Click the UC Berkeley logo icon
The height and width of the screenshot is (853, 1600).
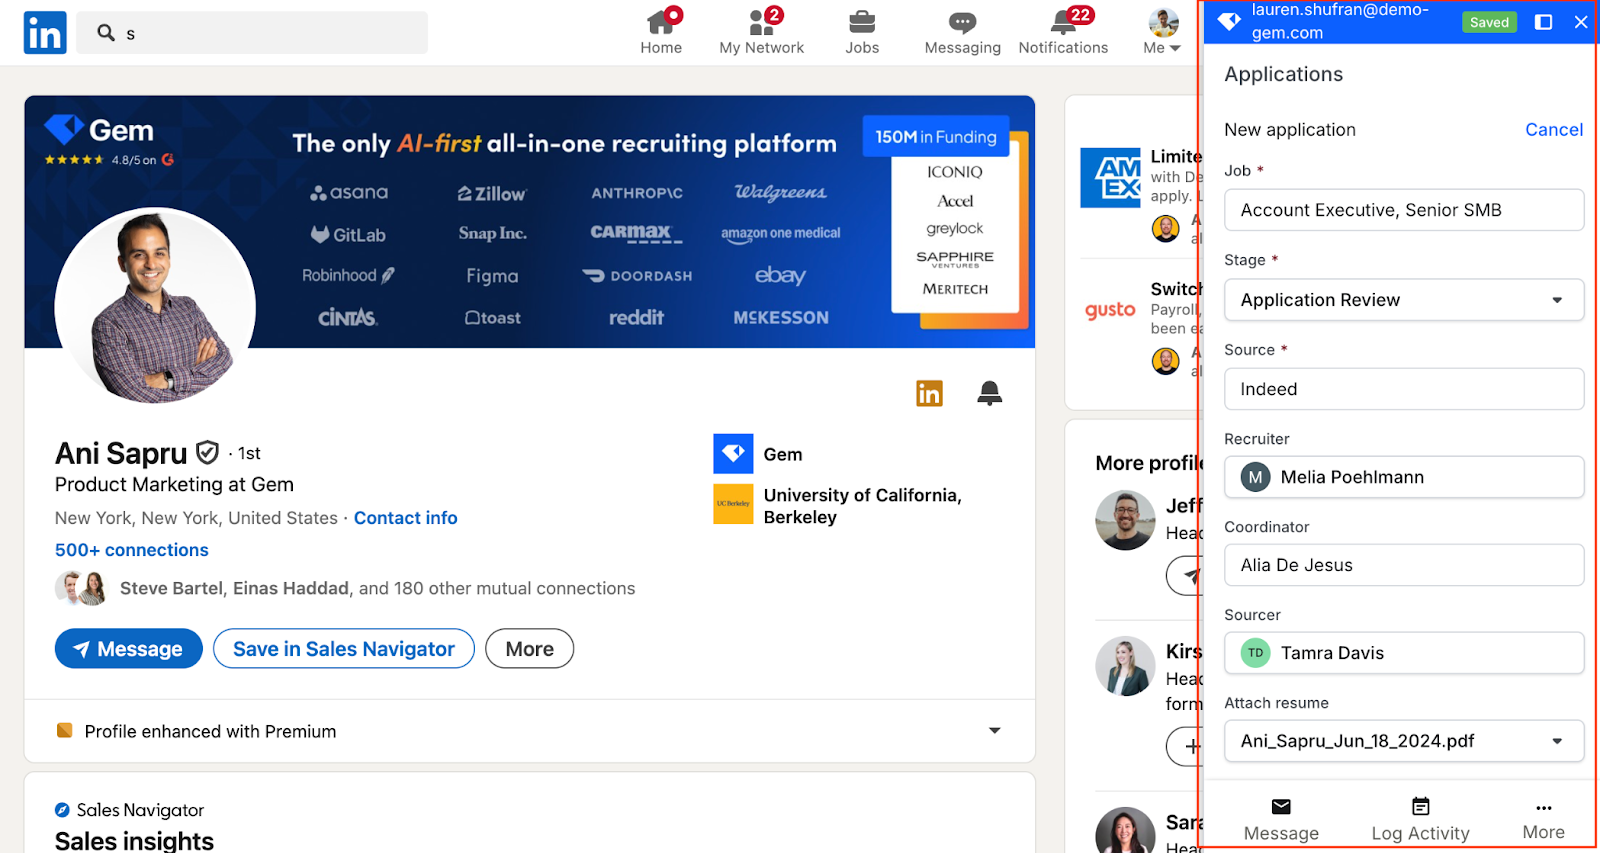[x=733, y=505]
